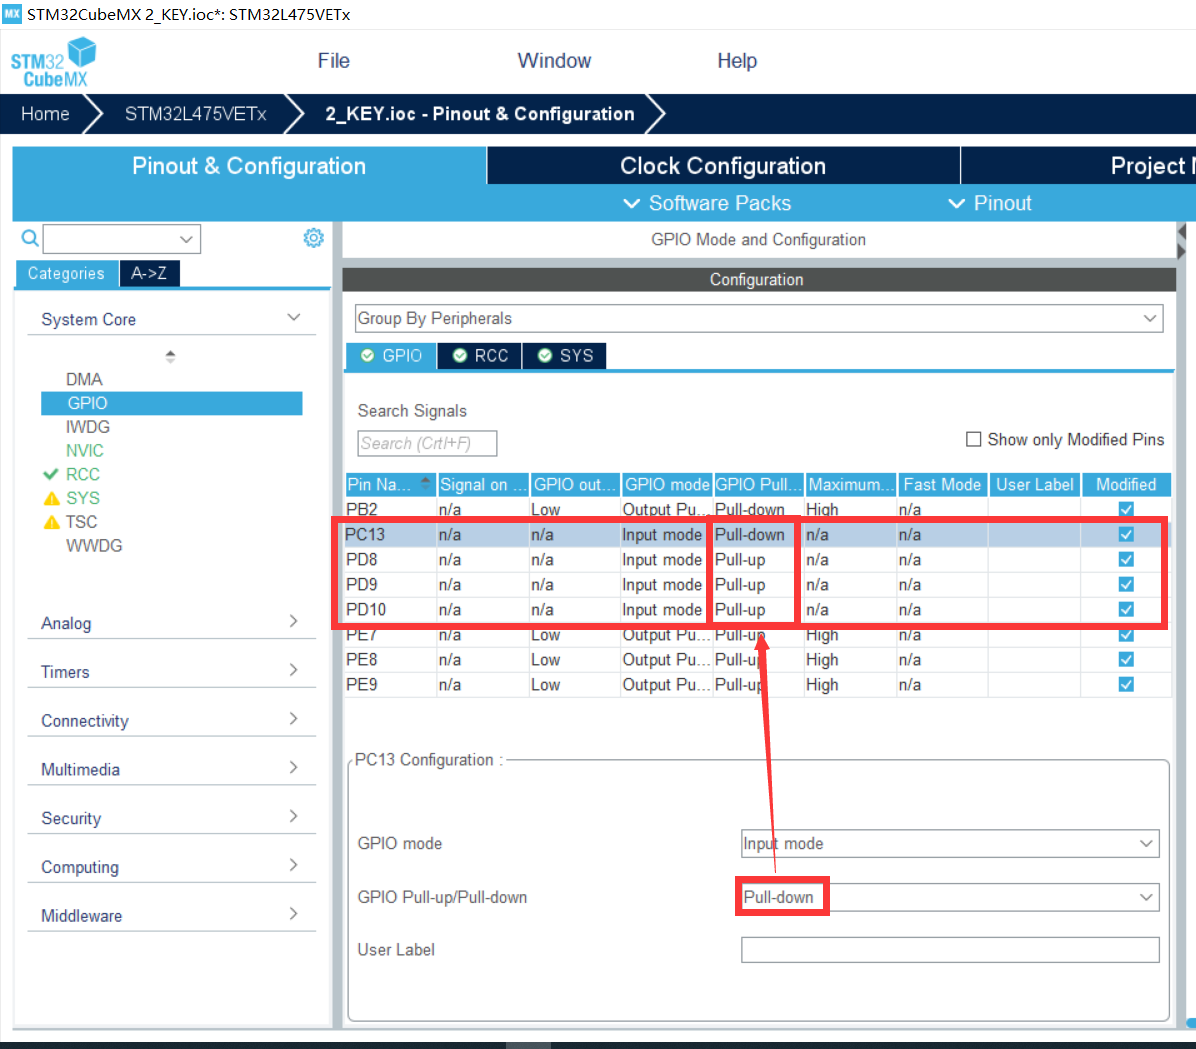Open the Pinout dropdown menu
This screenshot has width=1196, height=1049.
[x=989, y=204]
